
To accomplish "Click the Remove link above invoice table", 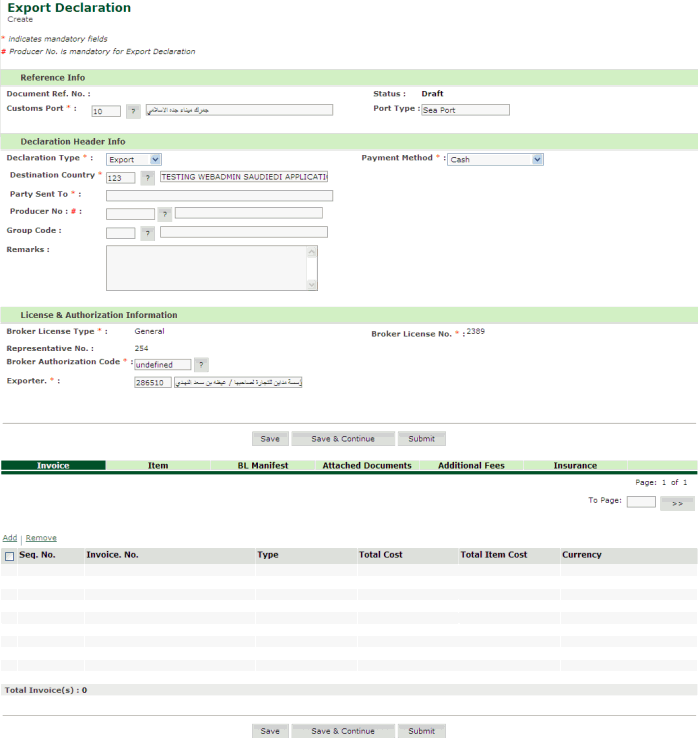I will coord(41,538).
